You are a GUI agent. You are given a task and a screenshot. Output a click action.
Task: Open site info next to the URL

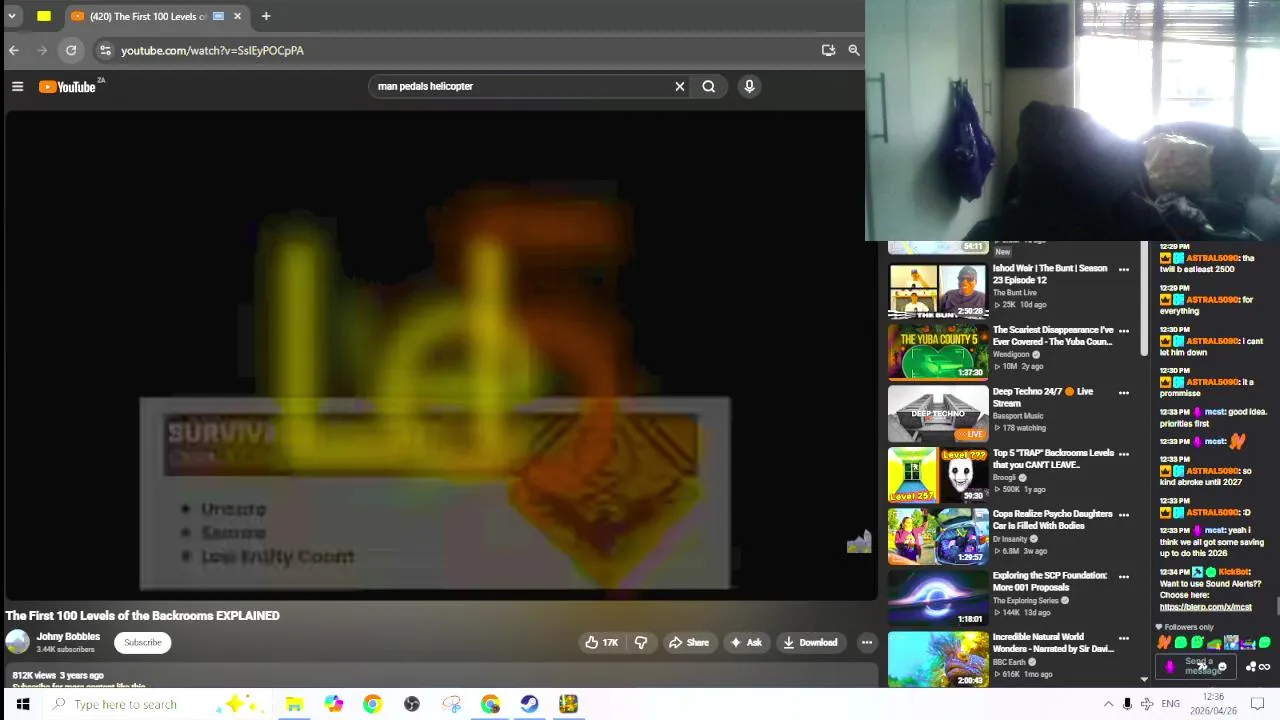[105, 50]
